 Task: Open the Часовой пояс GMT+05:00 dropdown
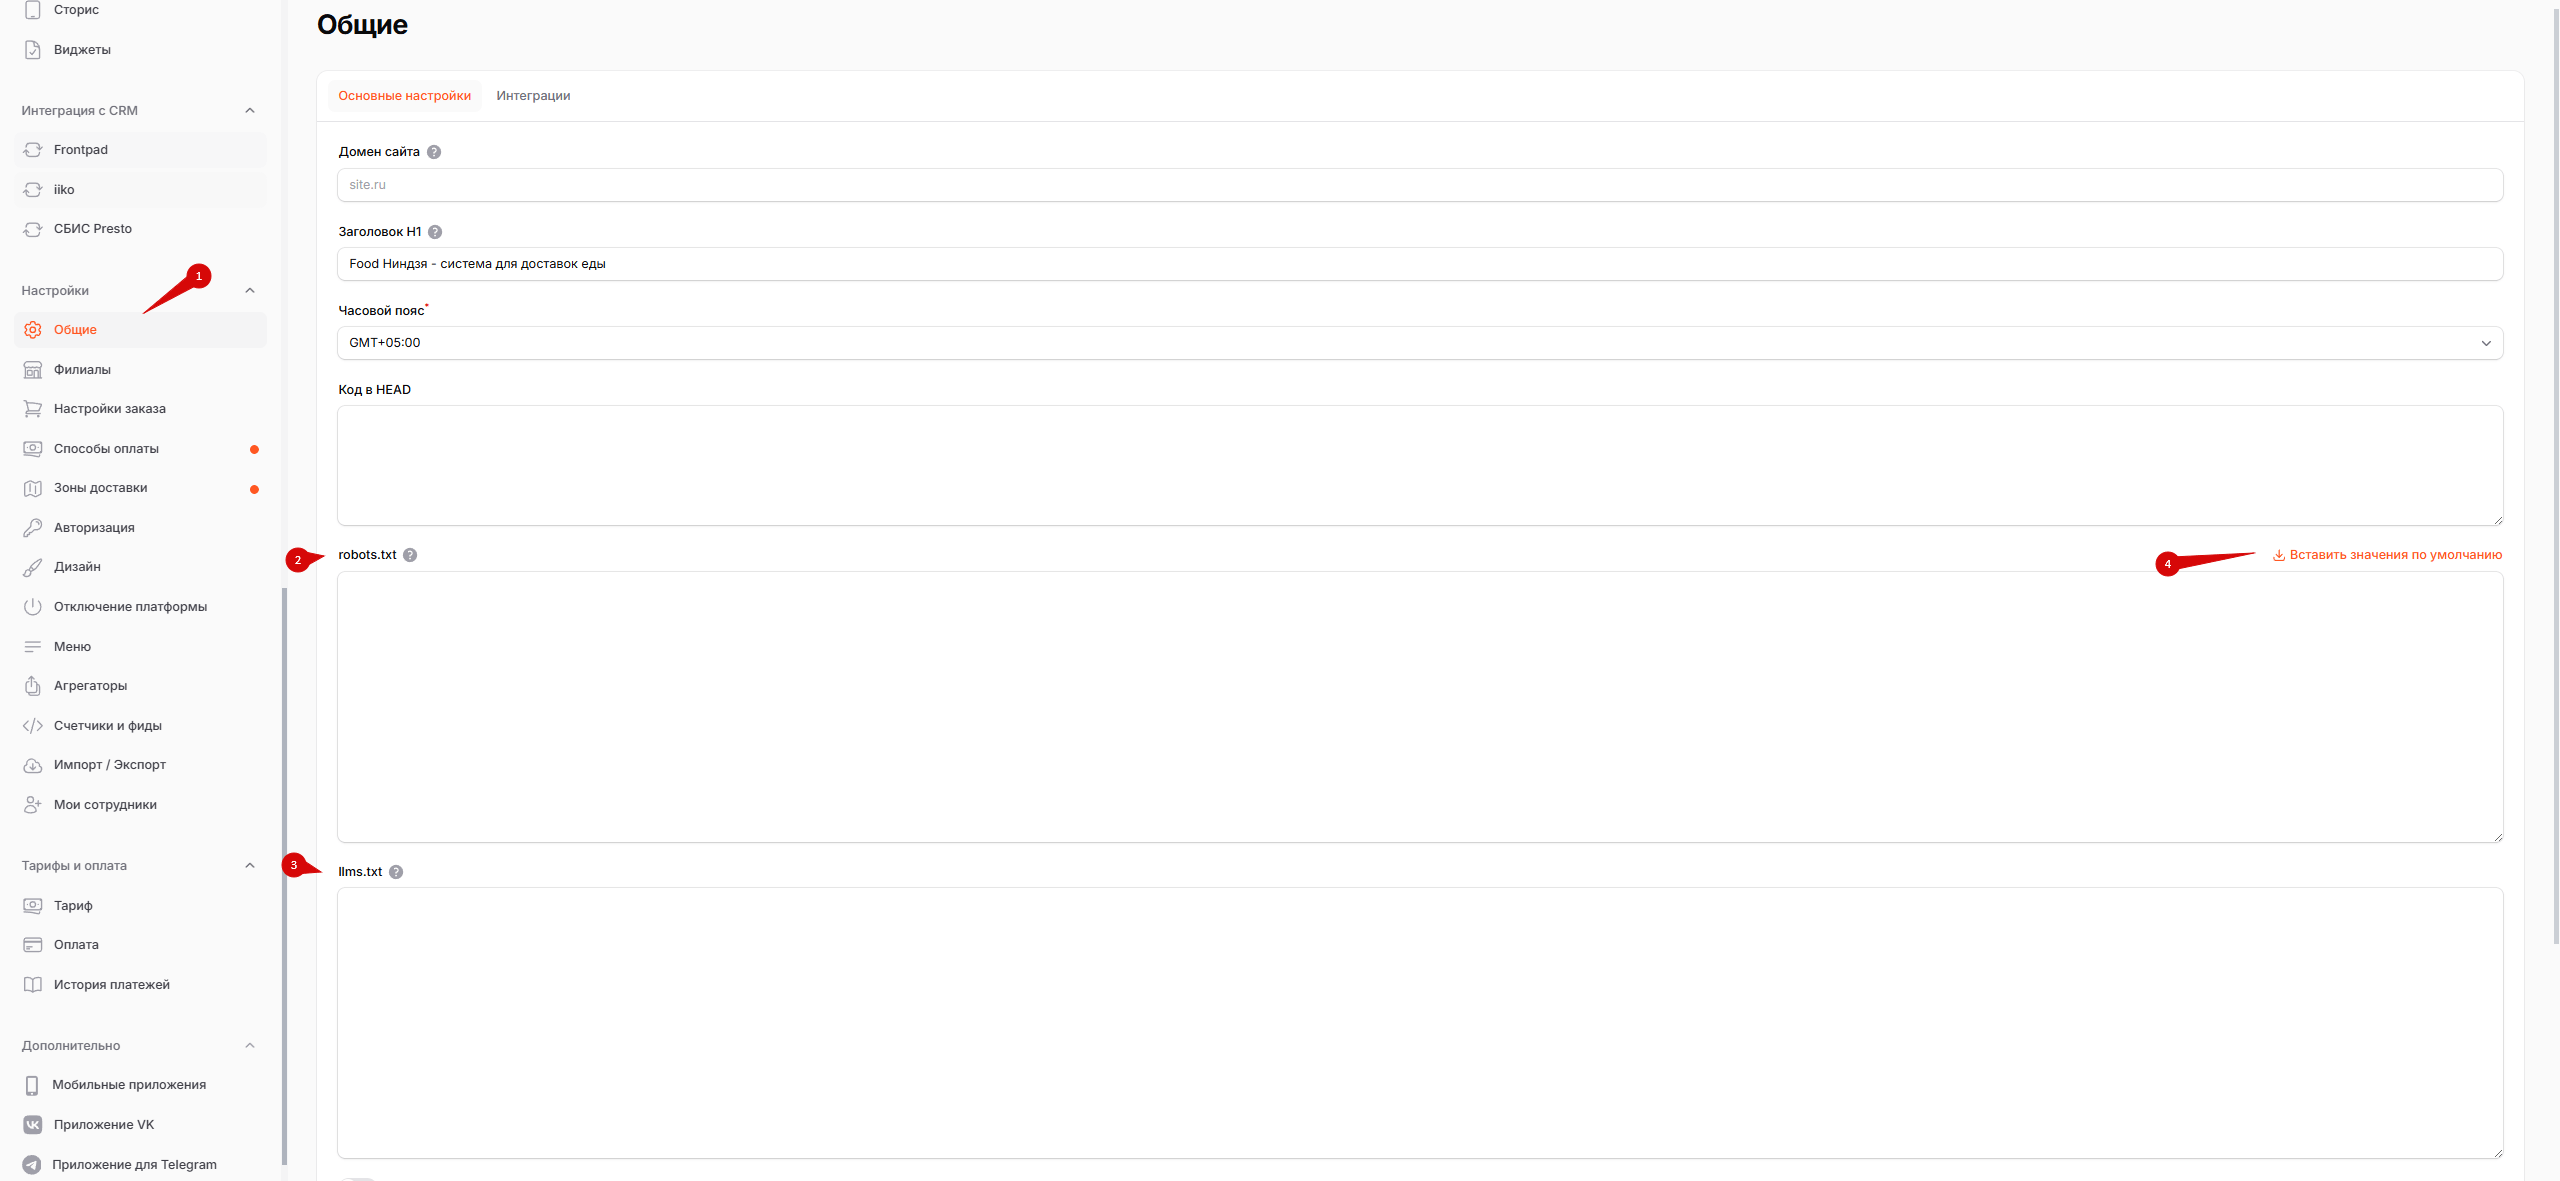1420,343
